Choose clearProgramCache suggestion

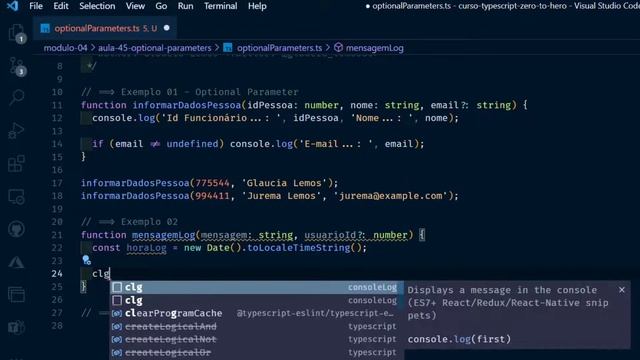tap(257, 313)
